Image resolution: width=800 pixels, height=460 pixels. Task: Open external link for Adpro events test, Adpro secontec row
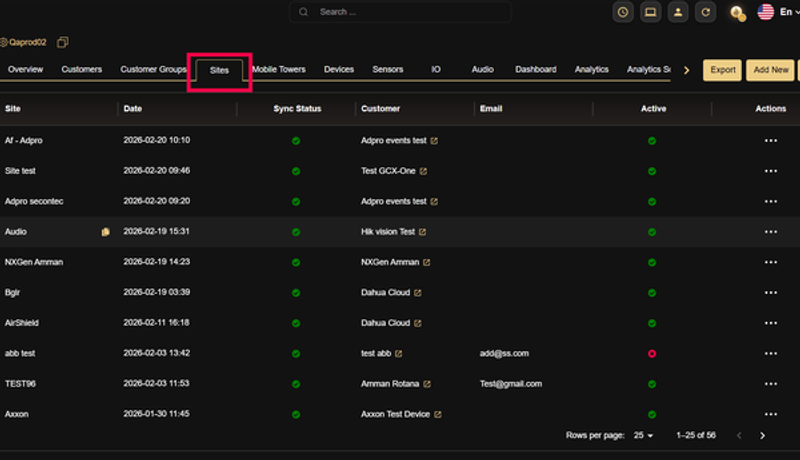coord(434,202)
